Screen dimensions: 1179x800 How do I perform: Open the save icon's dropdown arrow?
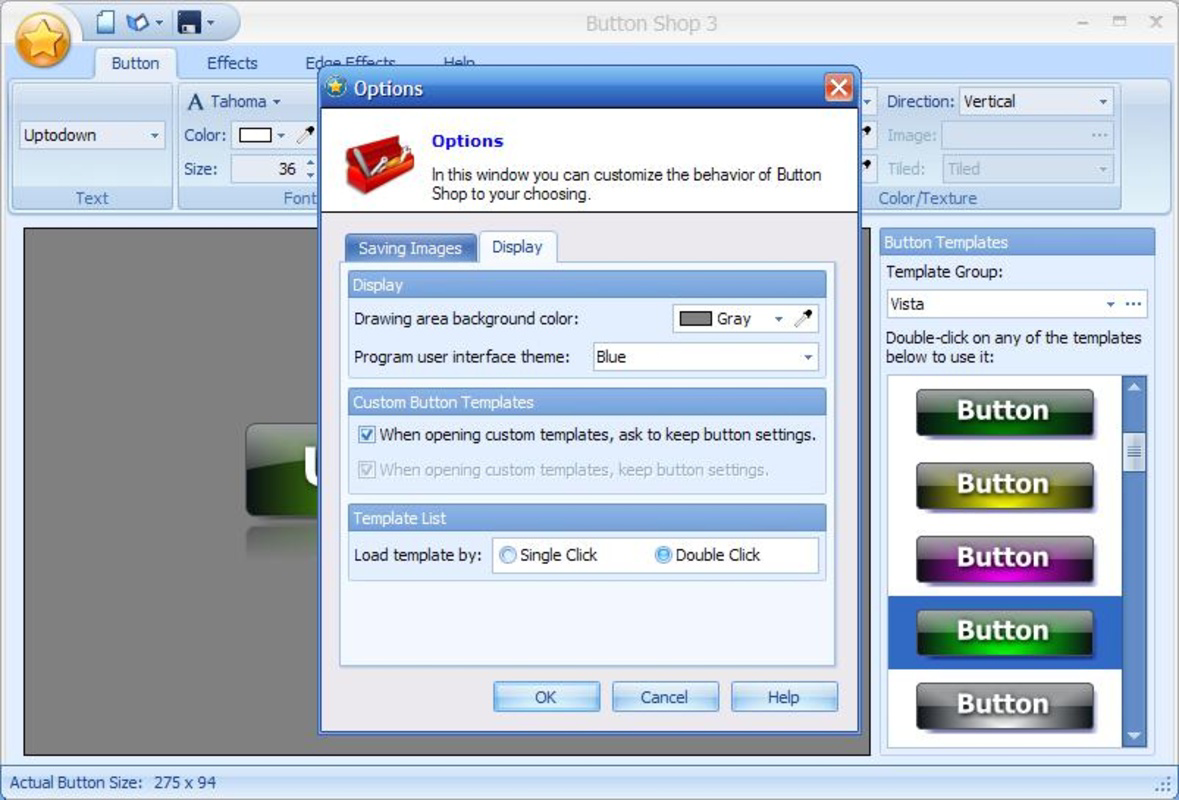pyautogui.click(x=211, y=23)
